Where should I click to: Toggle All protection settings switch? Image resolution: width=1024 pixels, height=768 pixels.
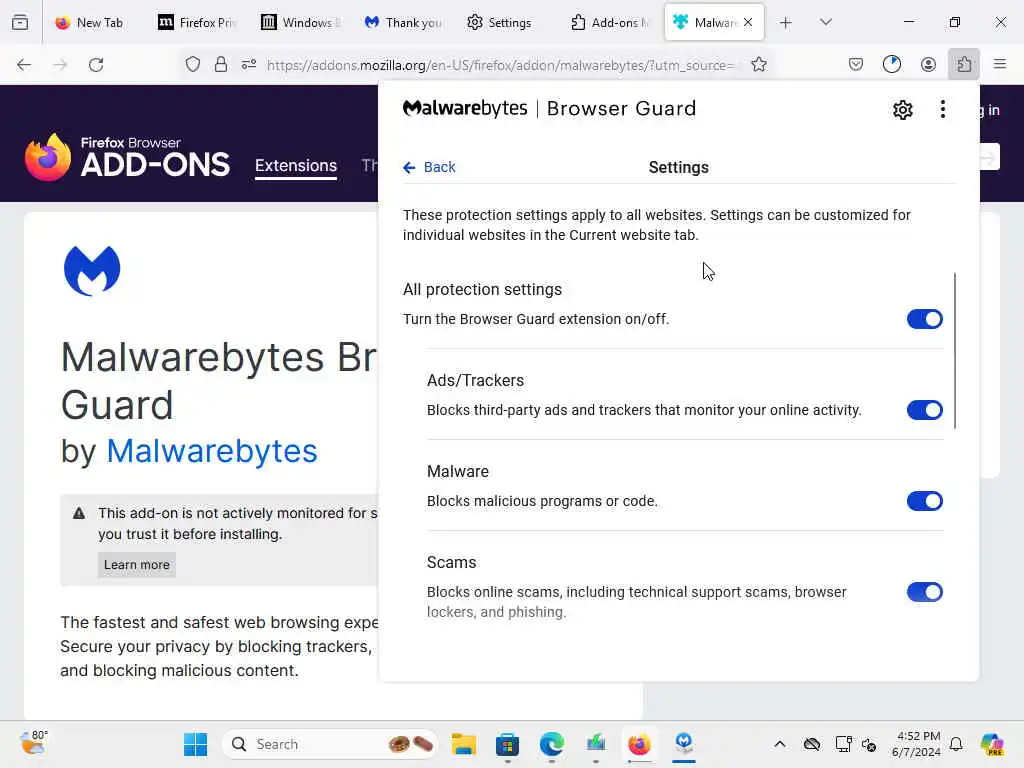(924, 319)
